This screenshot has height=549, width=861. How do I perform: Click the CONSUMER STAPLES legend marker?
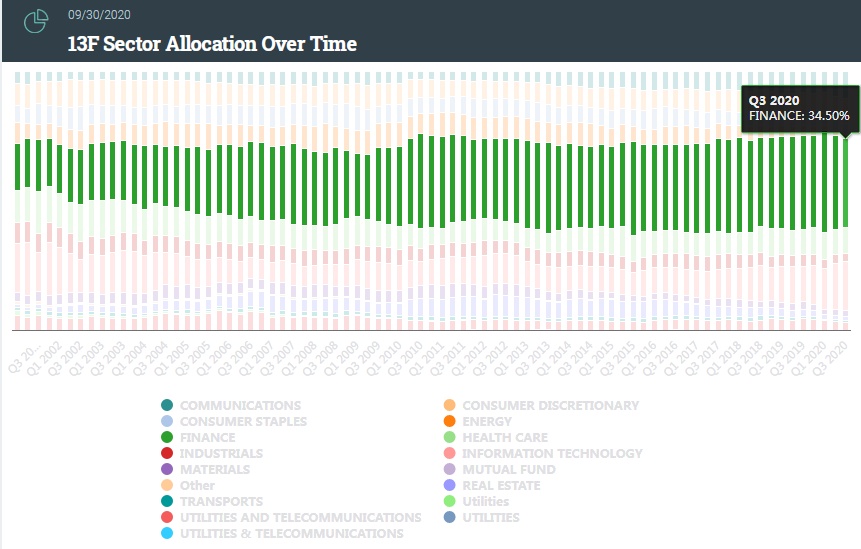(x=167, y=421)
